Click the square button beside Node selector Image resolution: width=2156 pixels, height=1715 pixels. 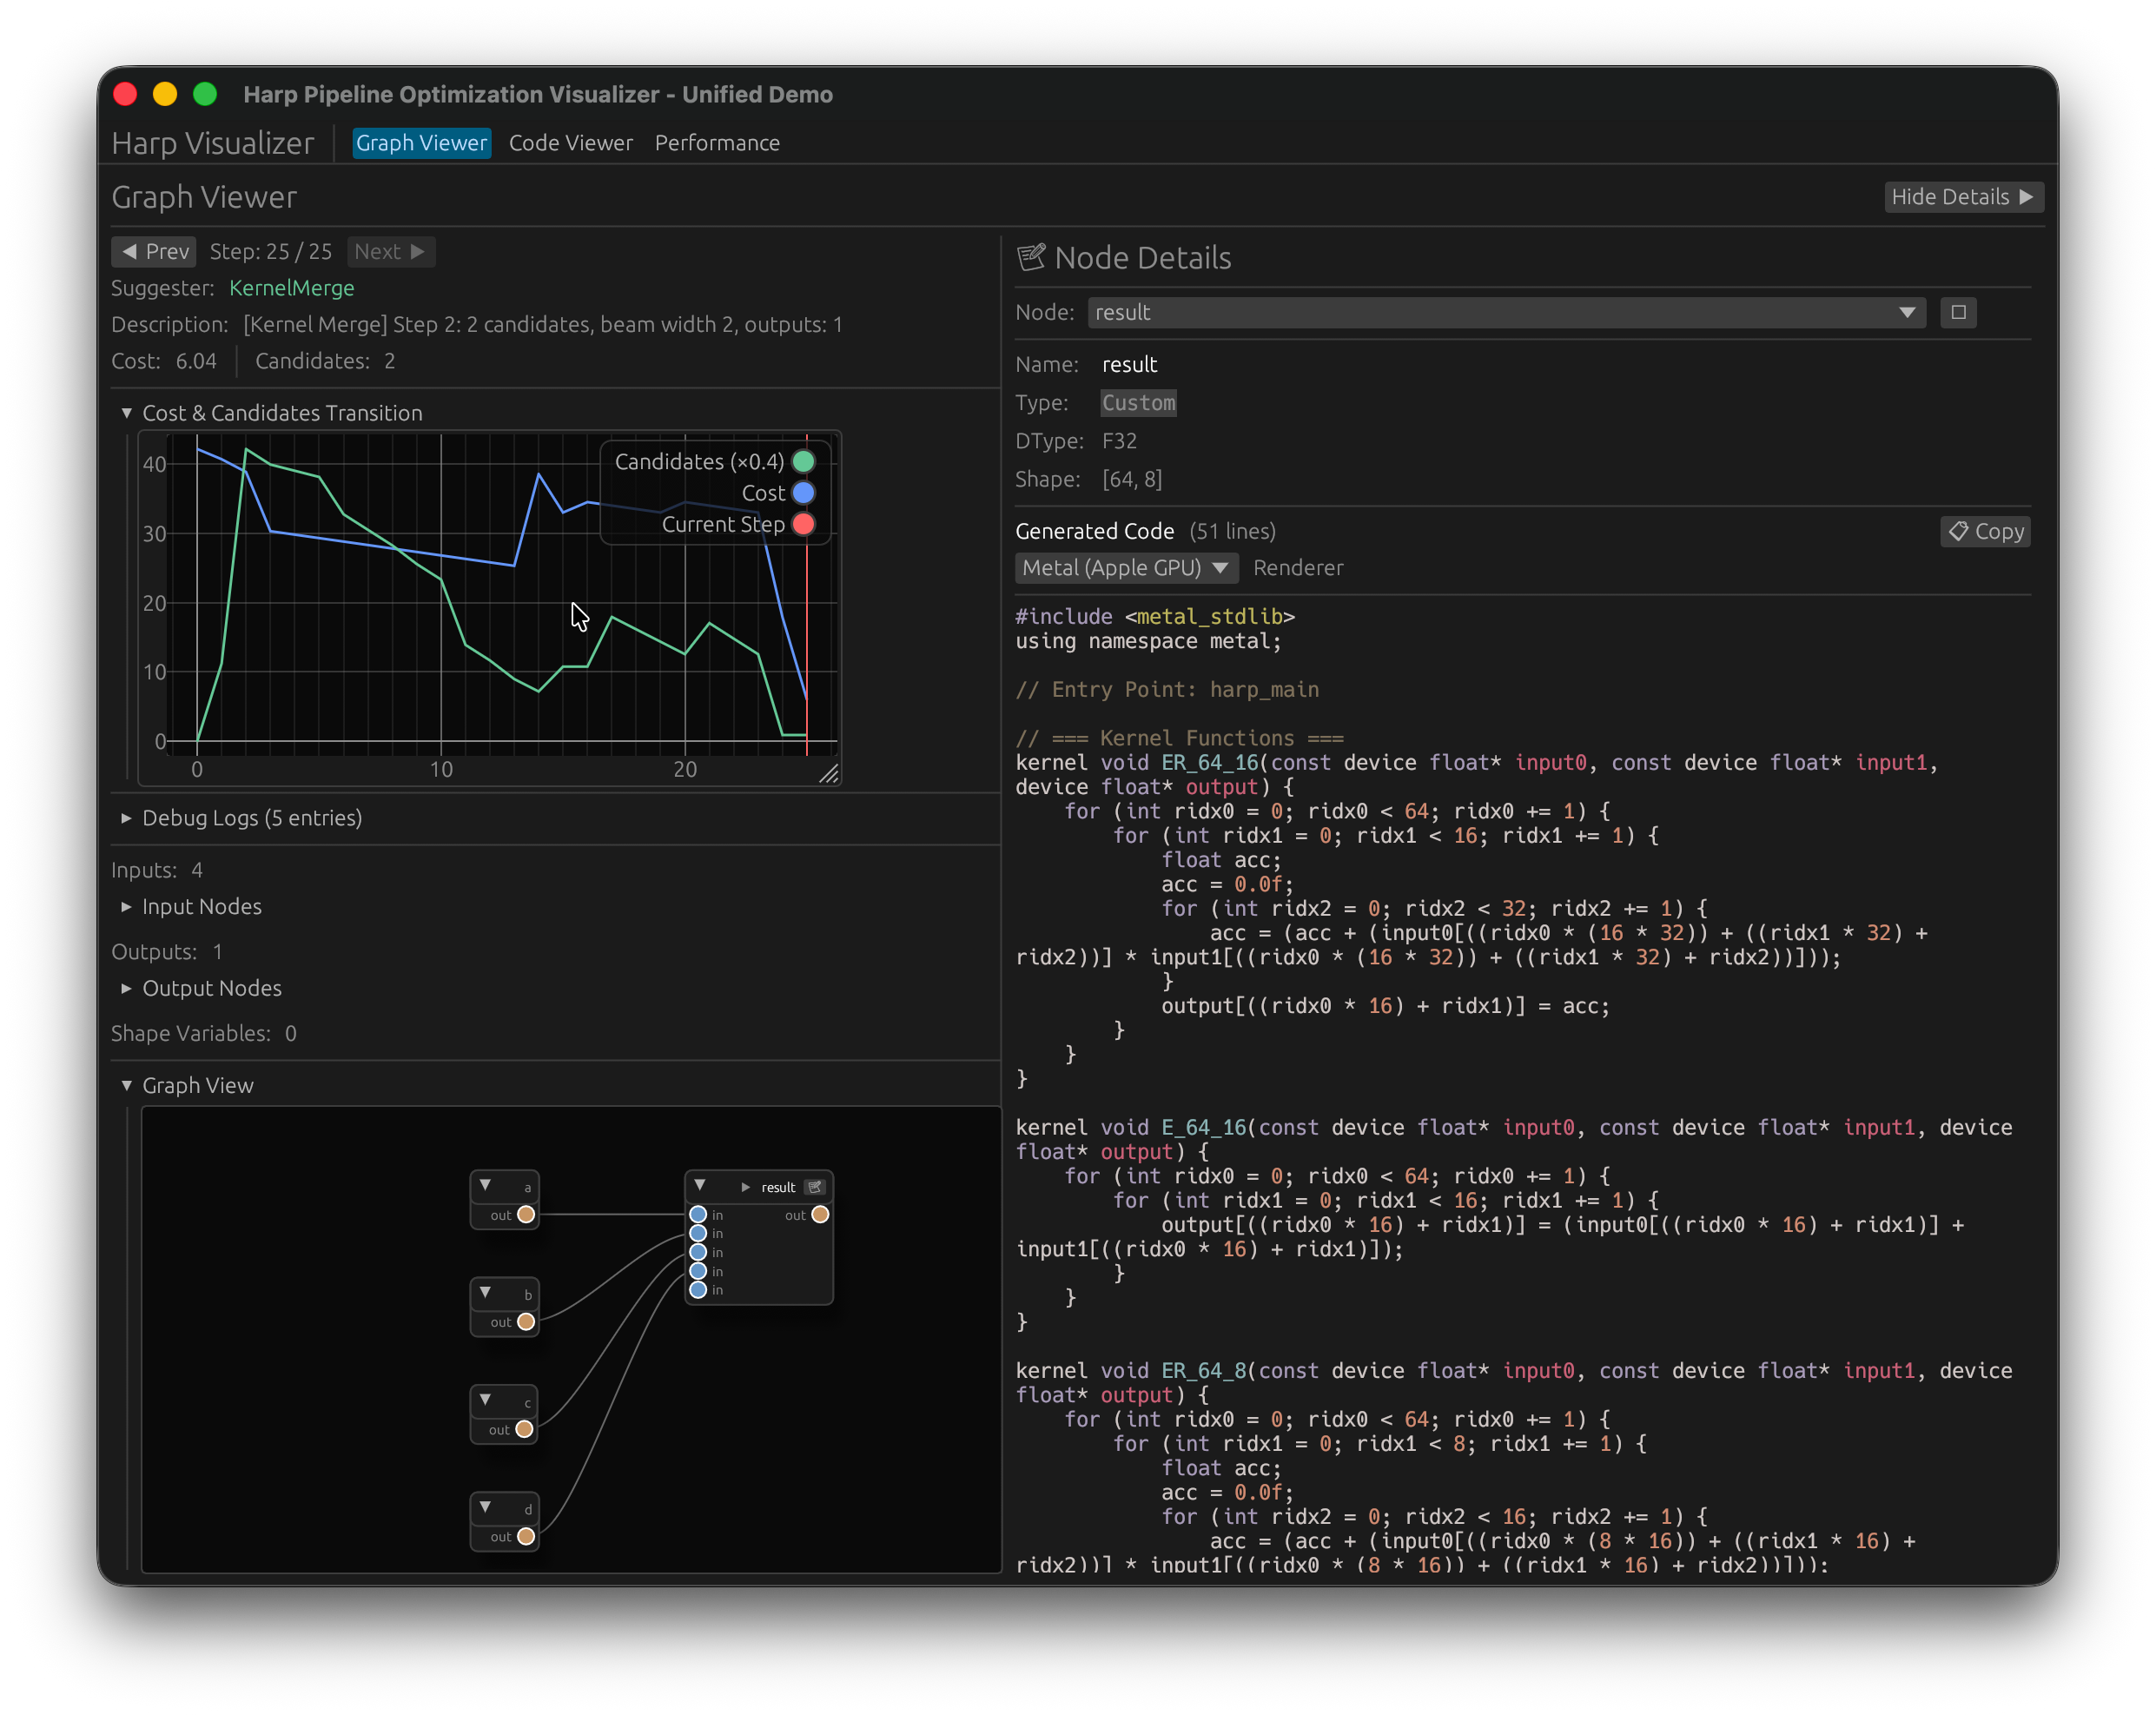[x=1958, y=313]
